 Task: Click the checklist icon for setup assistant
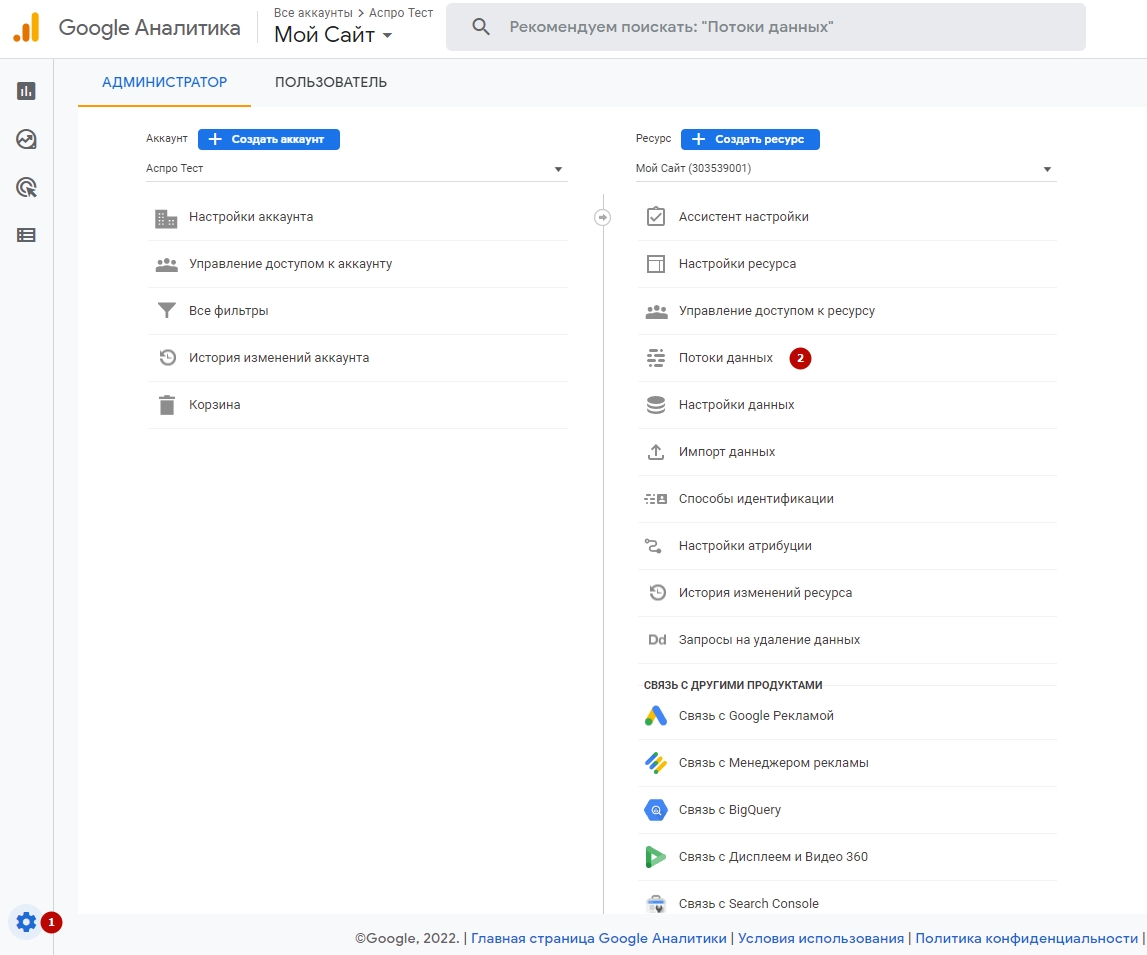656,216
